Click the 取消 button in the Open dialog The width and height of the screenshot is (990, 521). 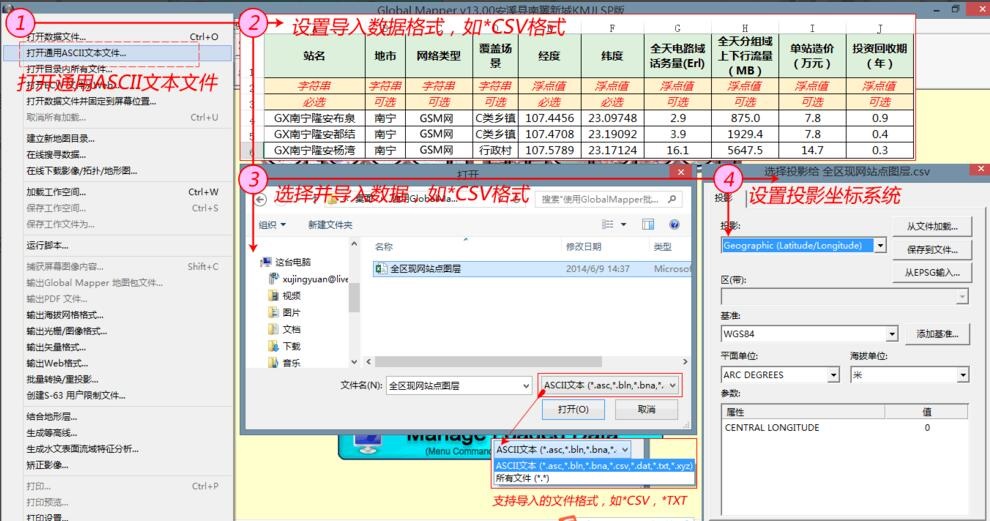click(x=647, y=410)
